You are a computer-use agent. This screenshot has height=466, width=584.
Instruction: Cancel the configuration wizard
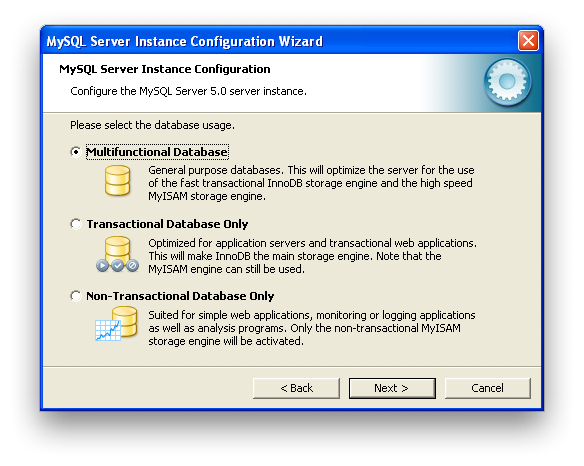point(488,388)
